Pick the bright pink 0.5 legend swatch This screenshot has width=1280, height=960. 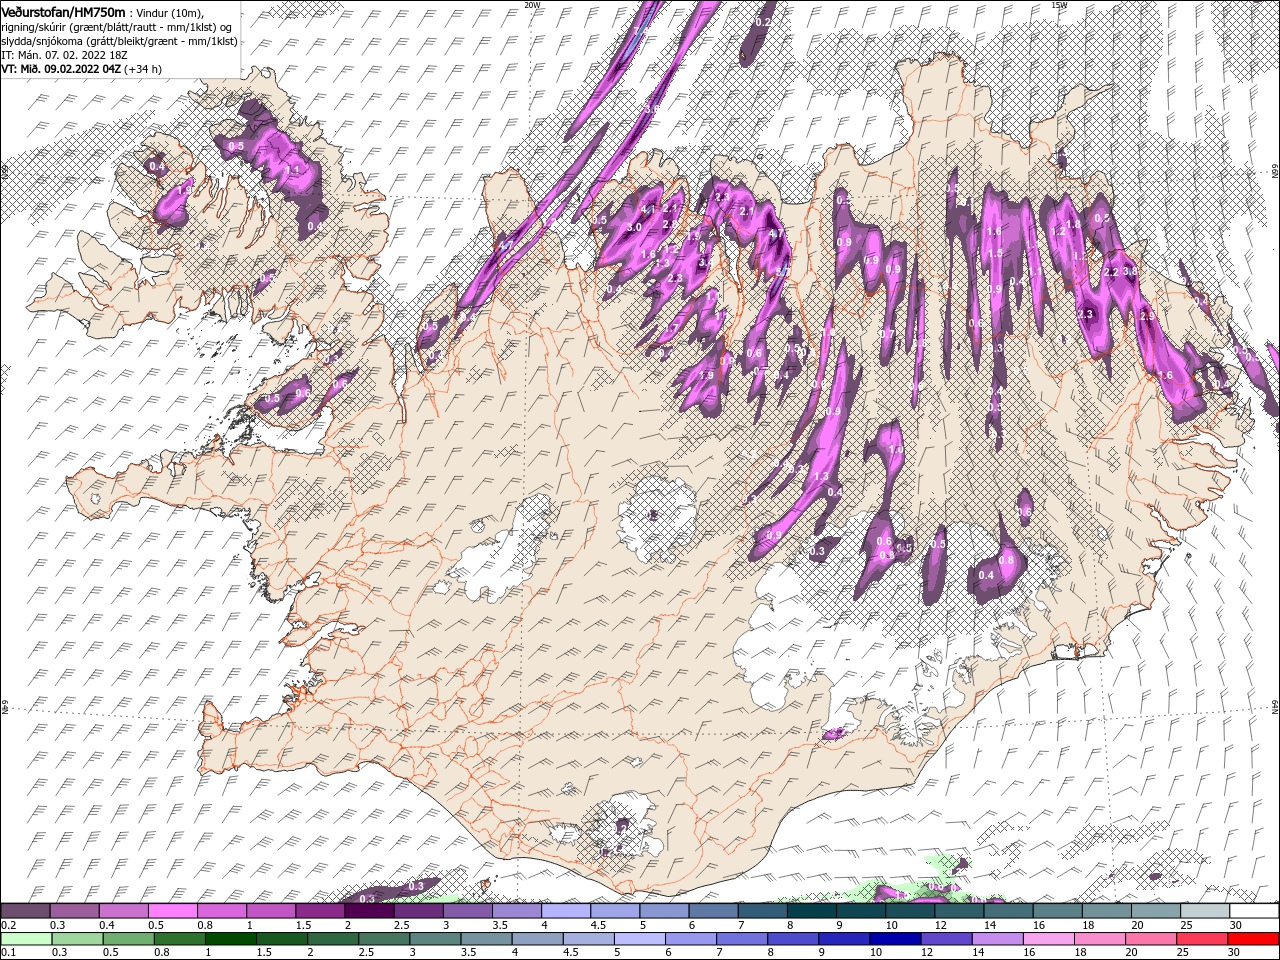[172, 911]
